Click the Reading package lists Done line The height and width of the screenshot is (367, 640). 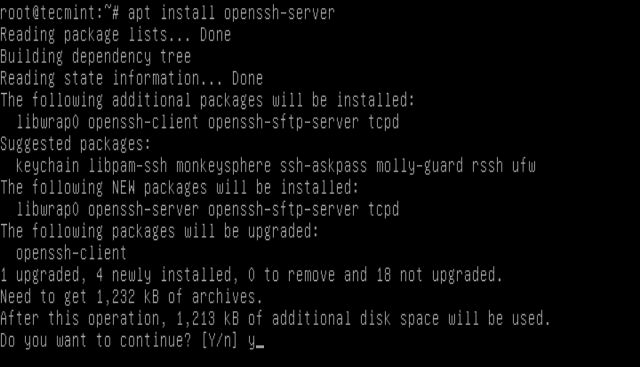pyautogui.click(x=116, y=35)
